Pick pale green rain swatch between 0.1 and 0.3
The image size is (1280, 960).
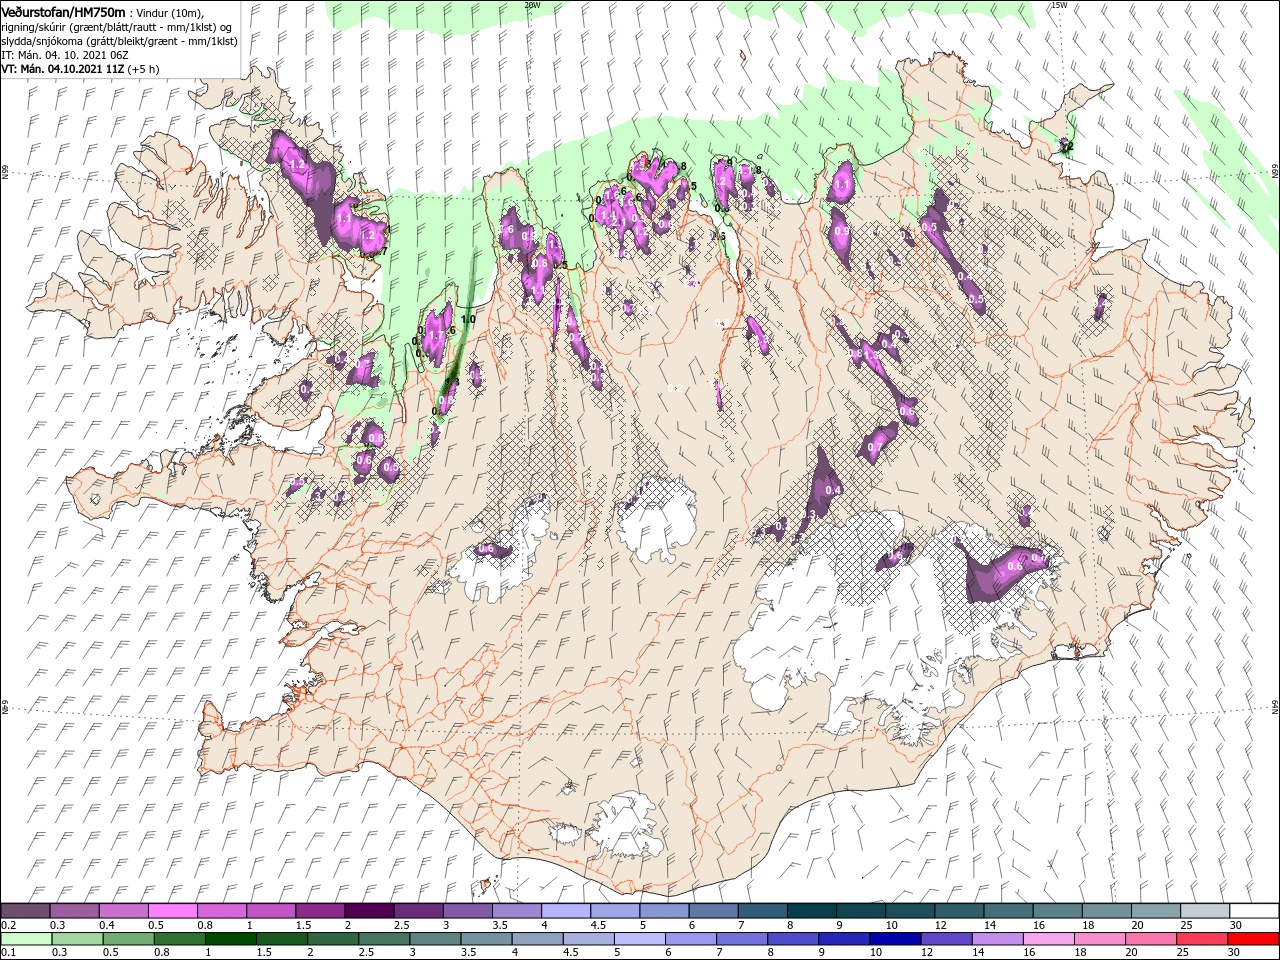25,939
